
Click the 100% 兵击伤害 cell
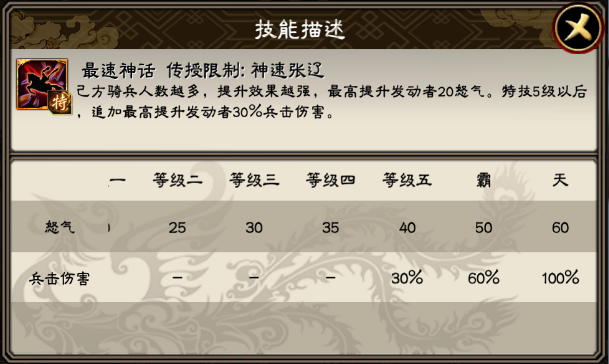tap(560, 278)
